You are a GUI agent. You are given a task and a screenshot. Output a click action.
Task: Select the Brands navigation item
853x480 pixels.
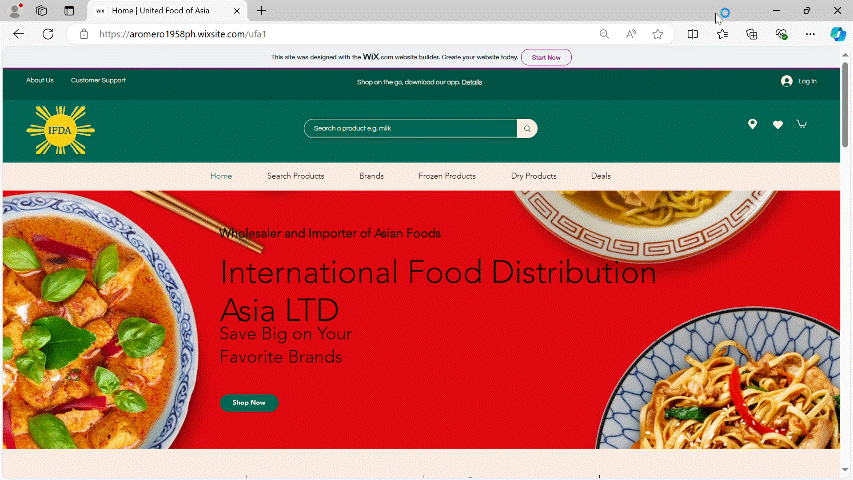point(371,176)
